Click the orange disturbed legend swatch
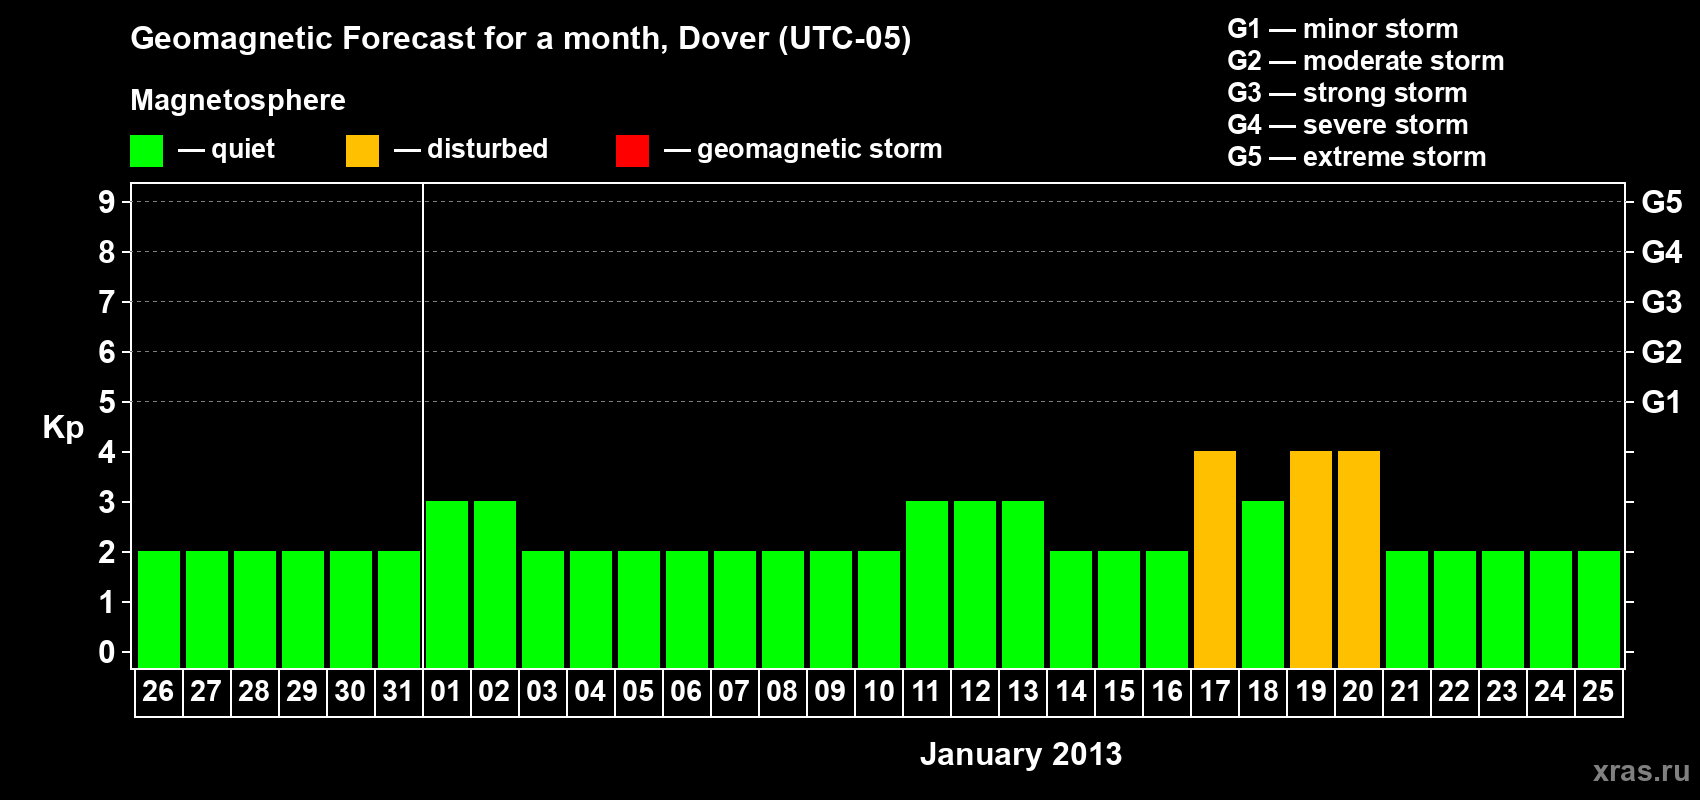The width and height of the screenshot is (1700, 800). coord(362,151)
